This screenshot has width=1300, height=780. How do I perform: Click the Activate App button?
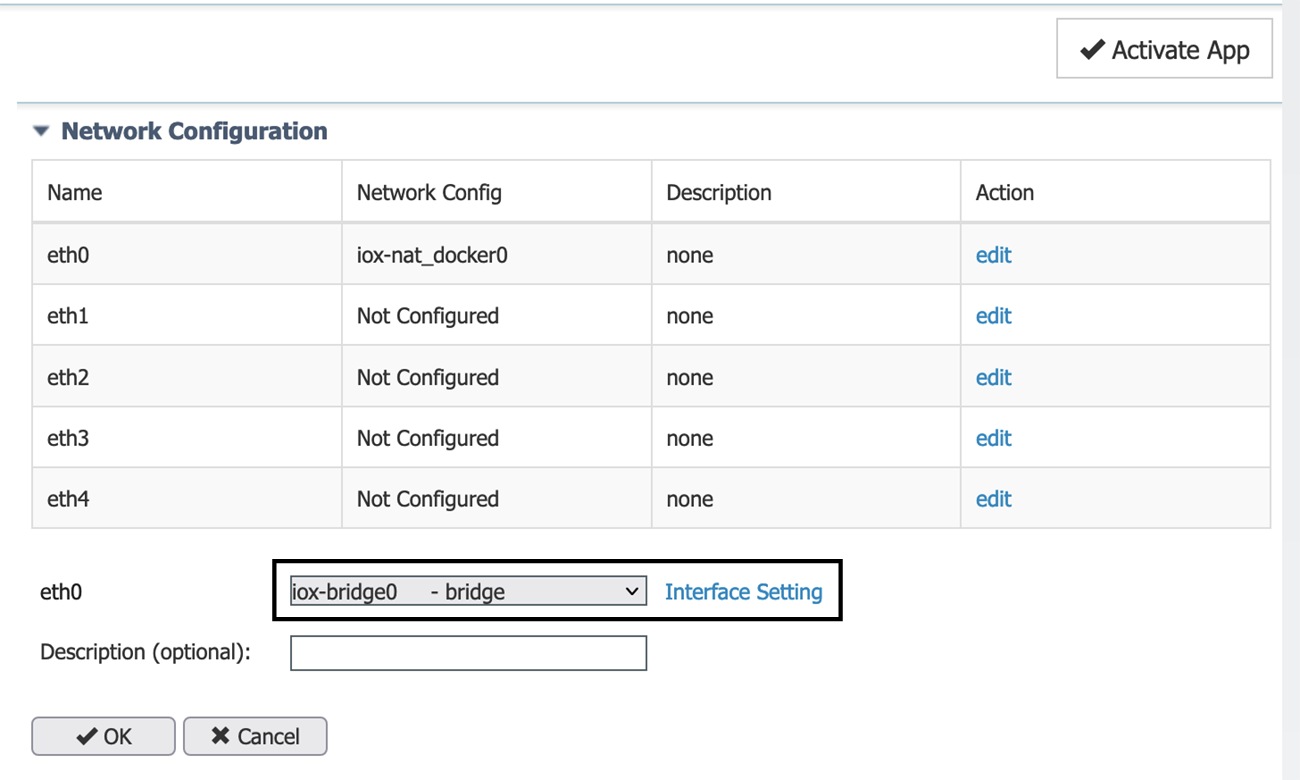1164,49
